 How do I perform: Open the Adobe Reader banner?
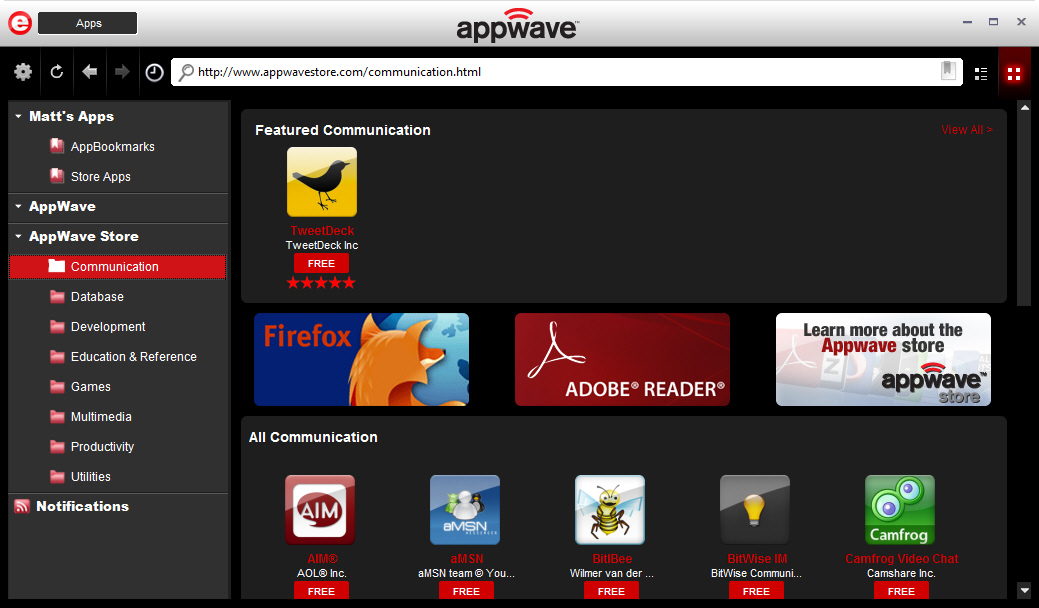point(622,360)
